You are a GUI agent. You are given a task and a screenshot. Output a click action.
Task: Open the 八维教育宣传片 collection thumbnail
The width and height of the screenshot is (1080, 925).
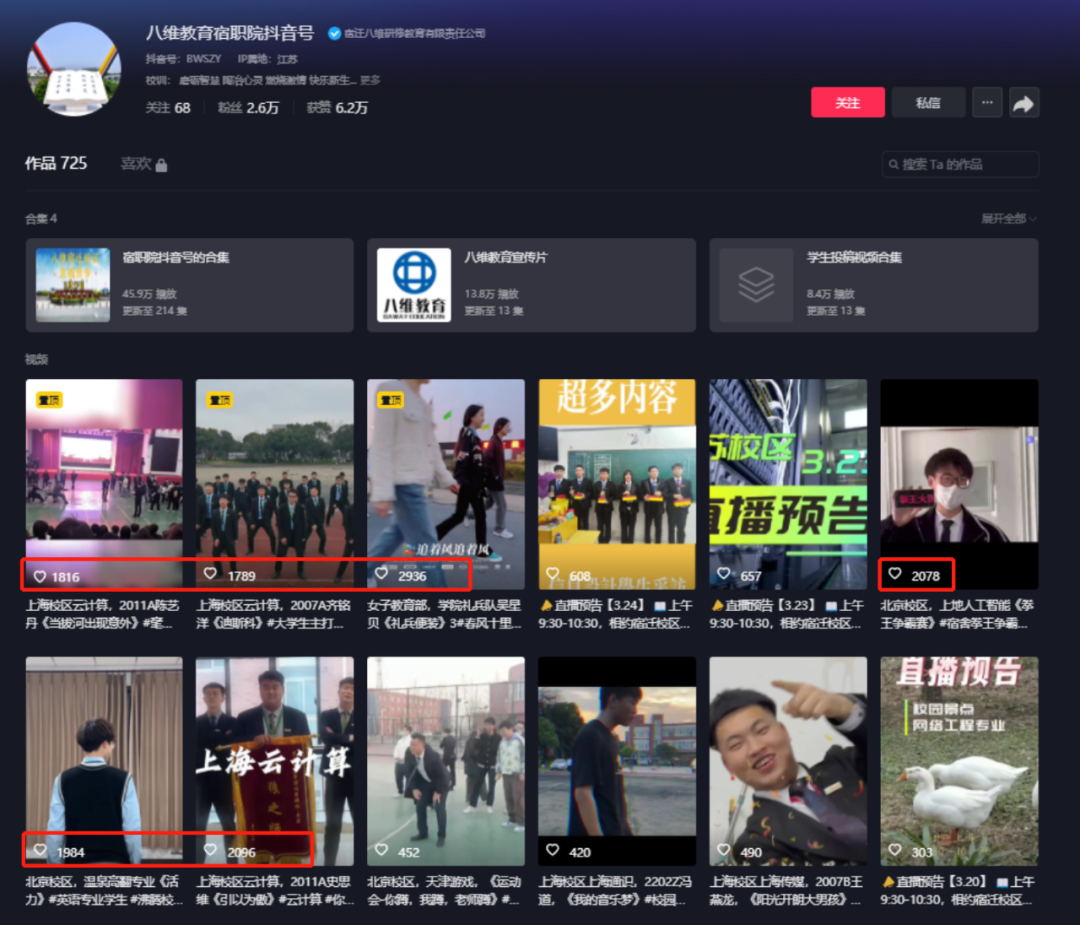coord(412,284)
